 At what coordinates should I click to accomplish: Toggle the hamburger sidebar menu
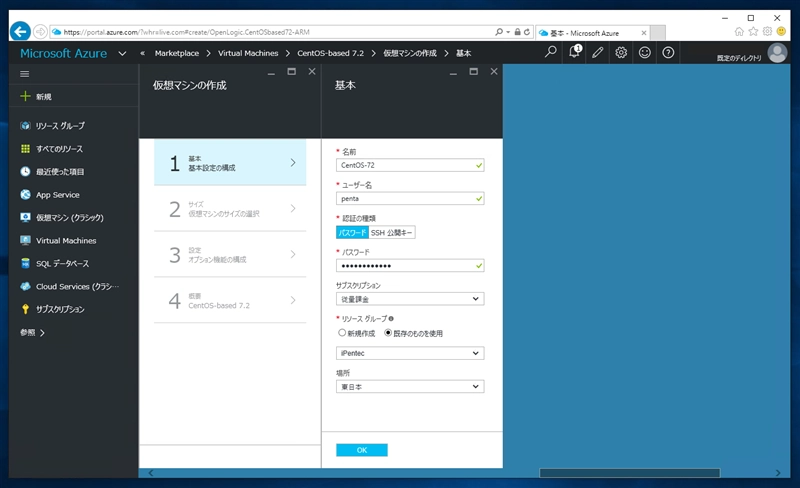(x=24, y=74)
